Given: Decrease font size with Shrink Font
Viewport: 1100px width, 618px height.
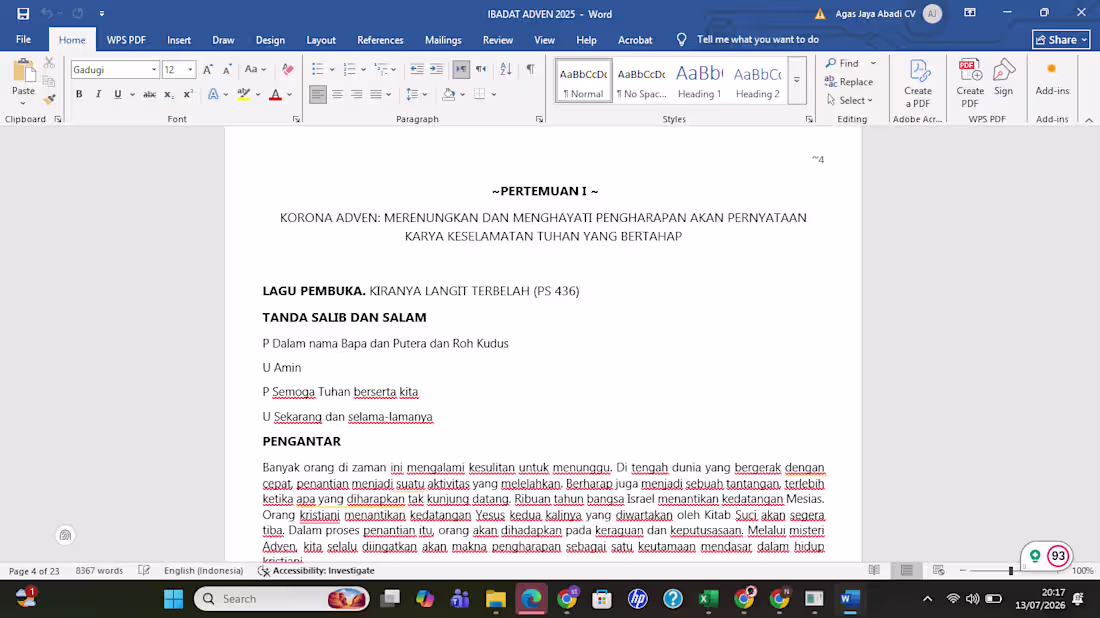Looking at the screenshot, I should click(x=227, y=69).
